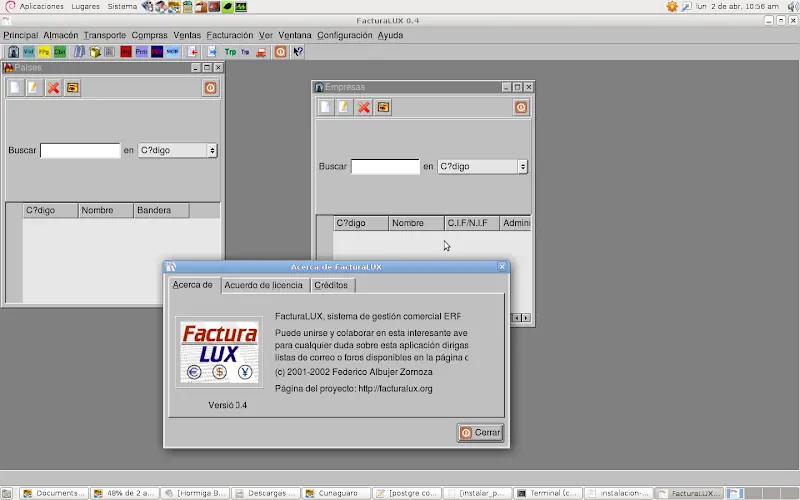
Task: Open the Principal menu
Action: point(20,35)
